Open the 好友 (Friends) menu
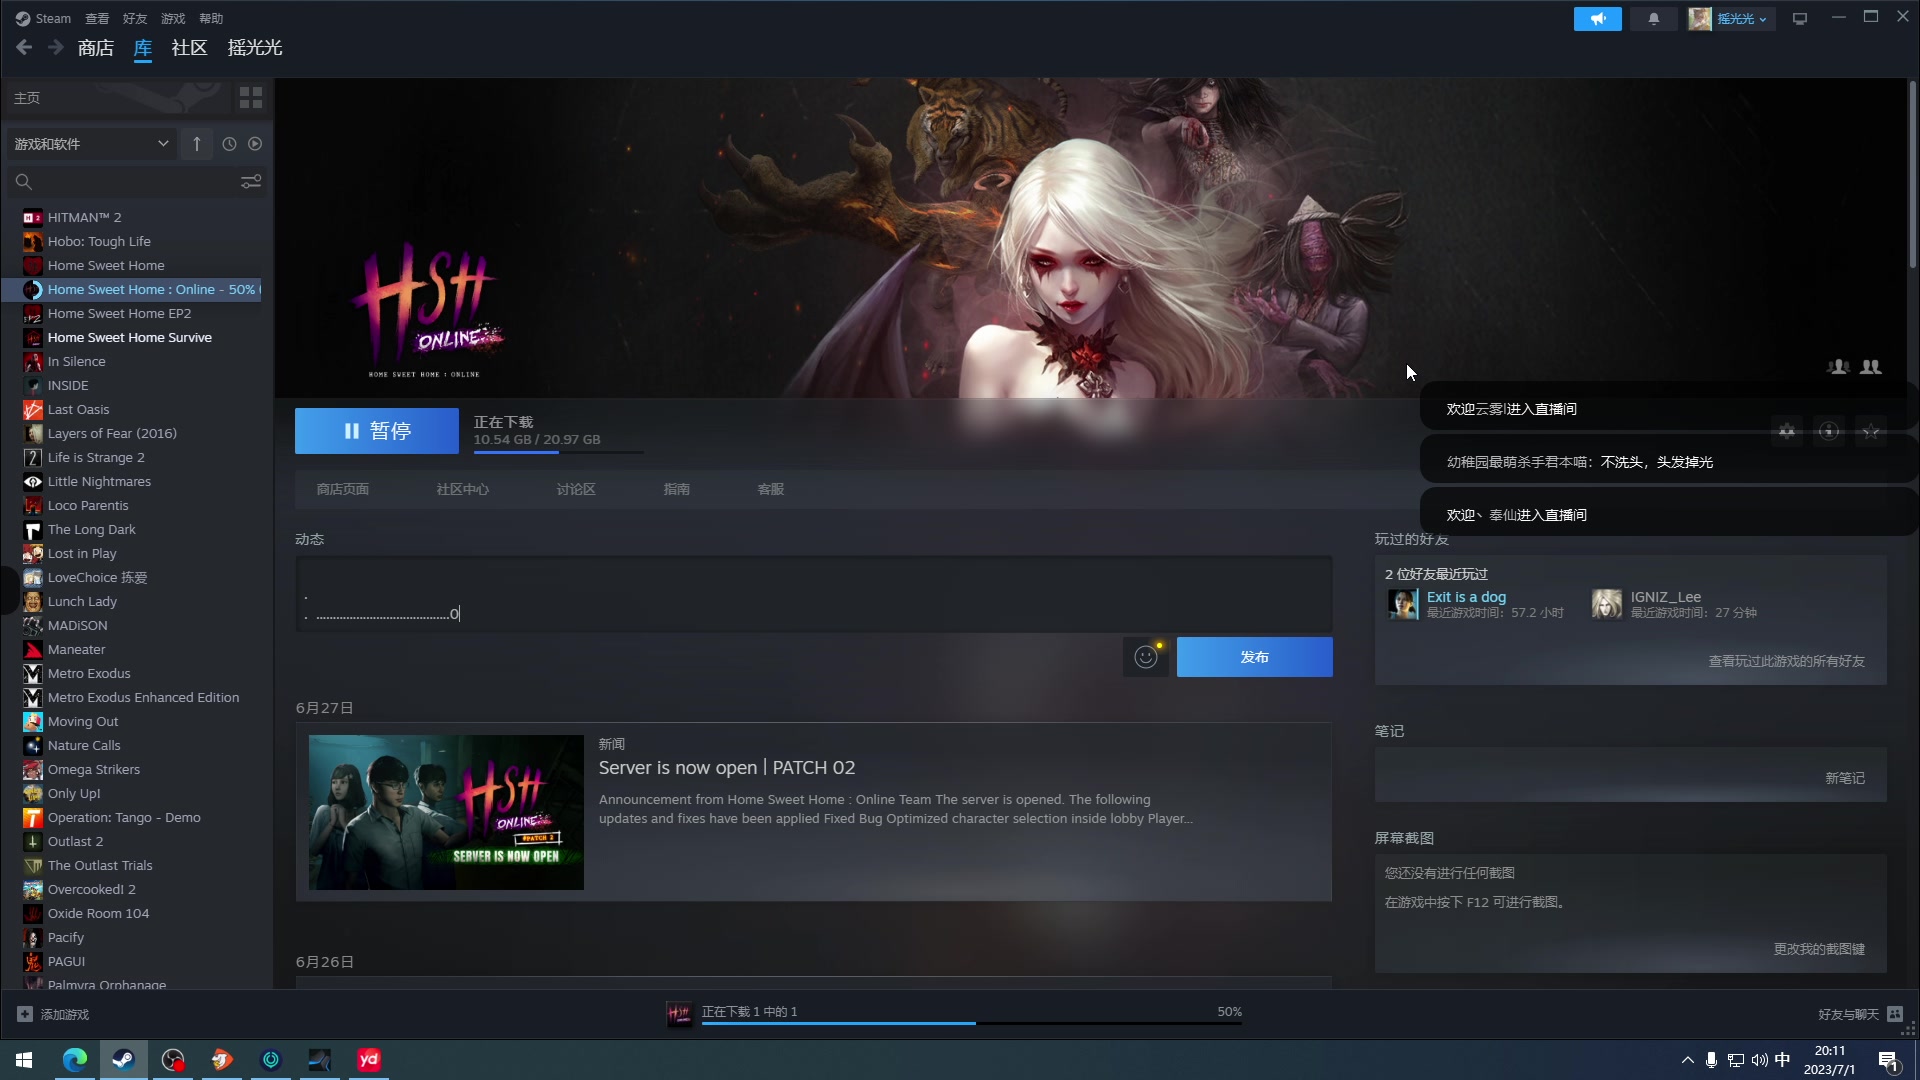This screenshot has width=1920, height=1080. tap(135, 18)
